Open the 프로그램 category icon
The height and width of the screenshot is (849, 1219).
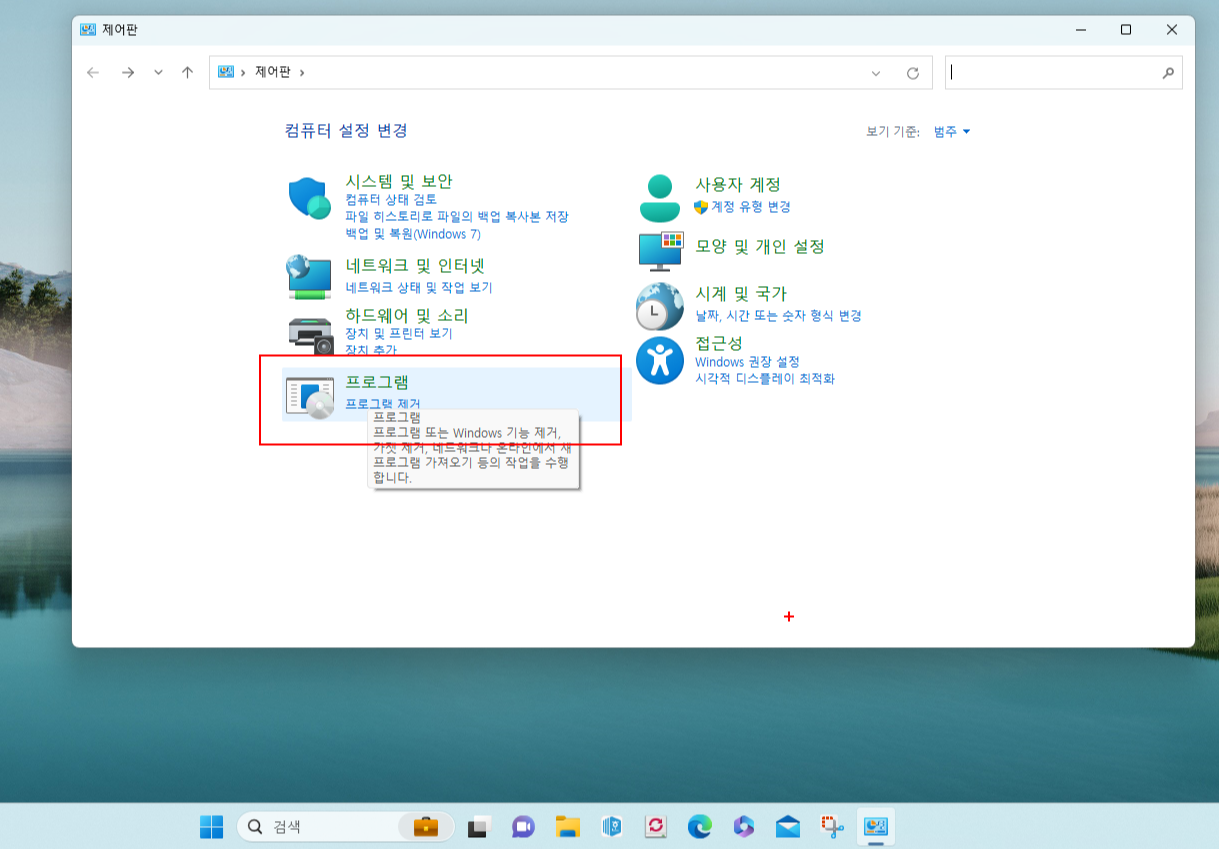(x=309, y=398)
